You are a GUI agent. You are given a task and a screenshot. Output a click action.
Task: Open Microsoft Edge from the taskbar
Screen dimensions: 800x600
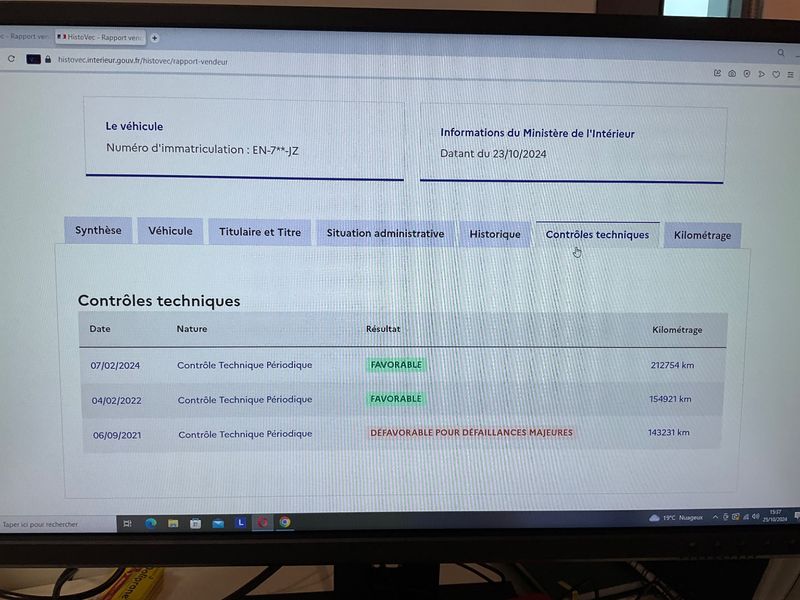(x=151, y=523)
